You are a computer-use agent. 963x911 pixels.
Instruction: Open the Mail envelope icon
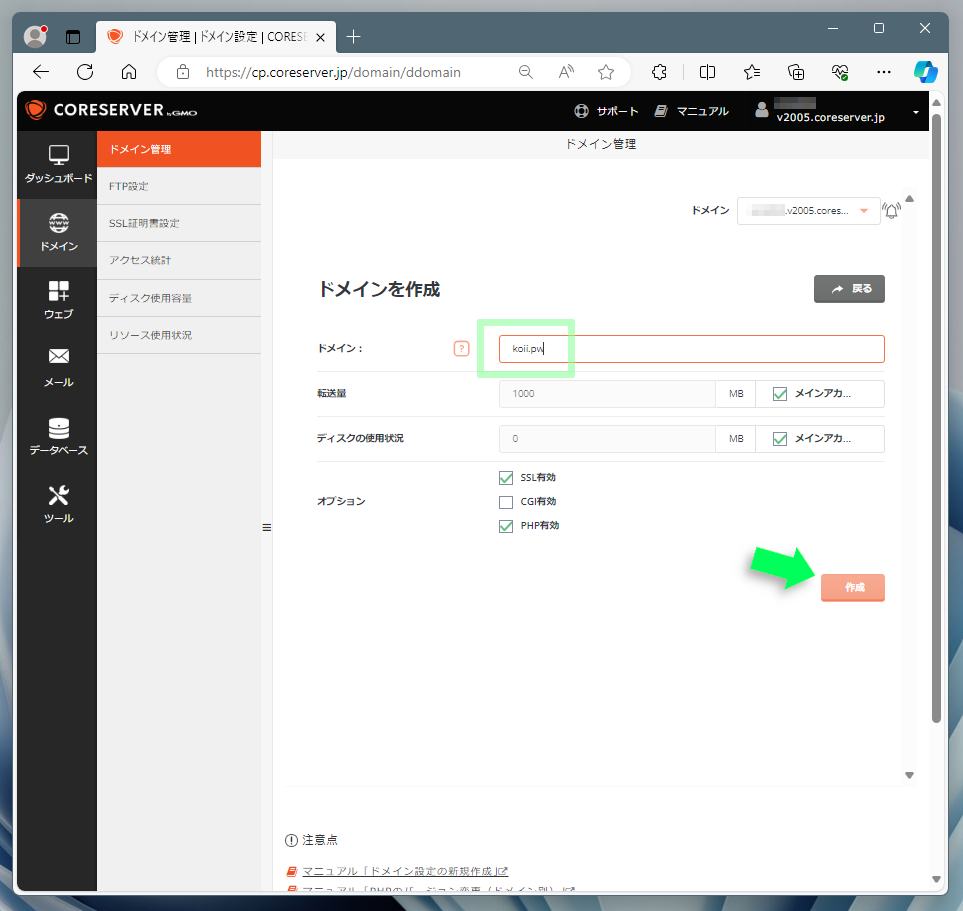pos(58,356)
